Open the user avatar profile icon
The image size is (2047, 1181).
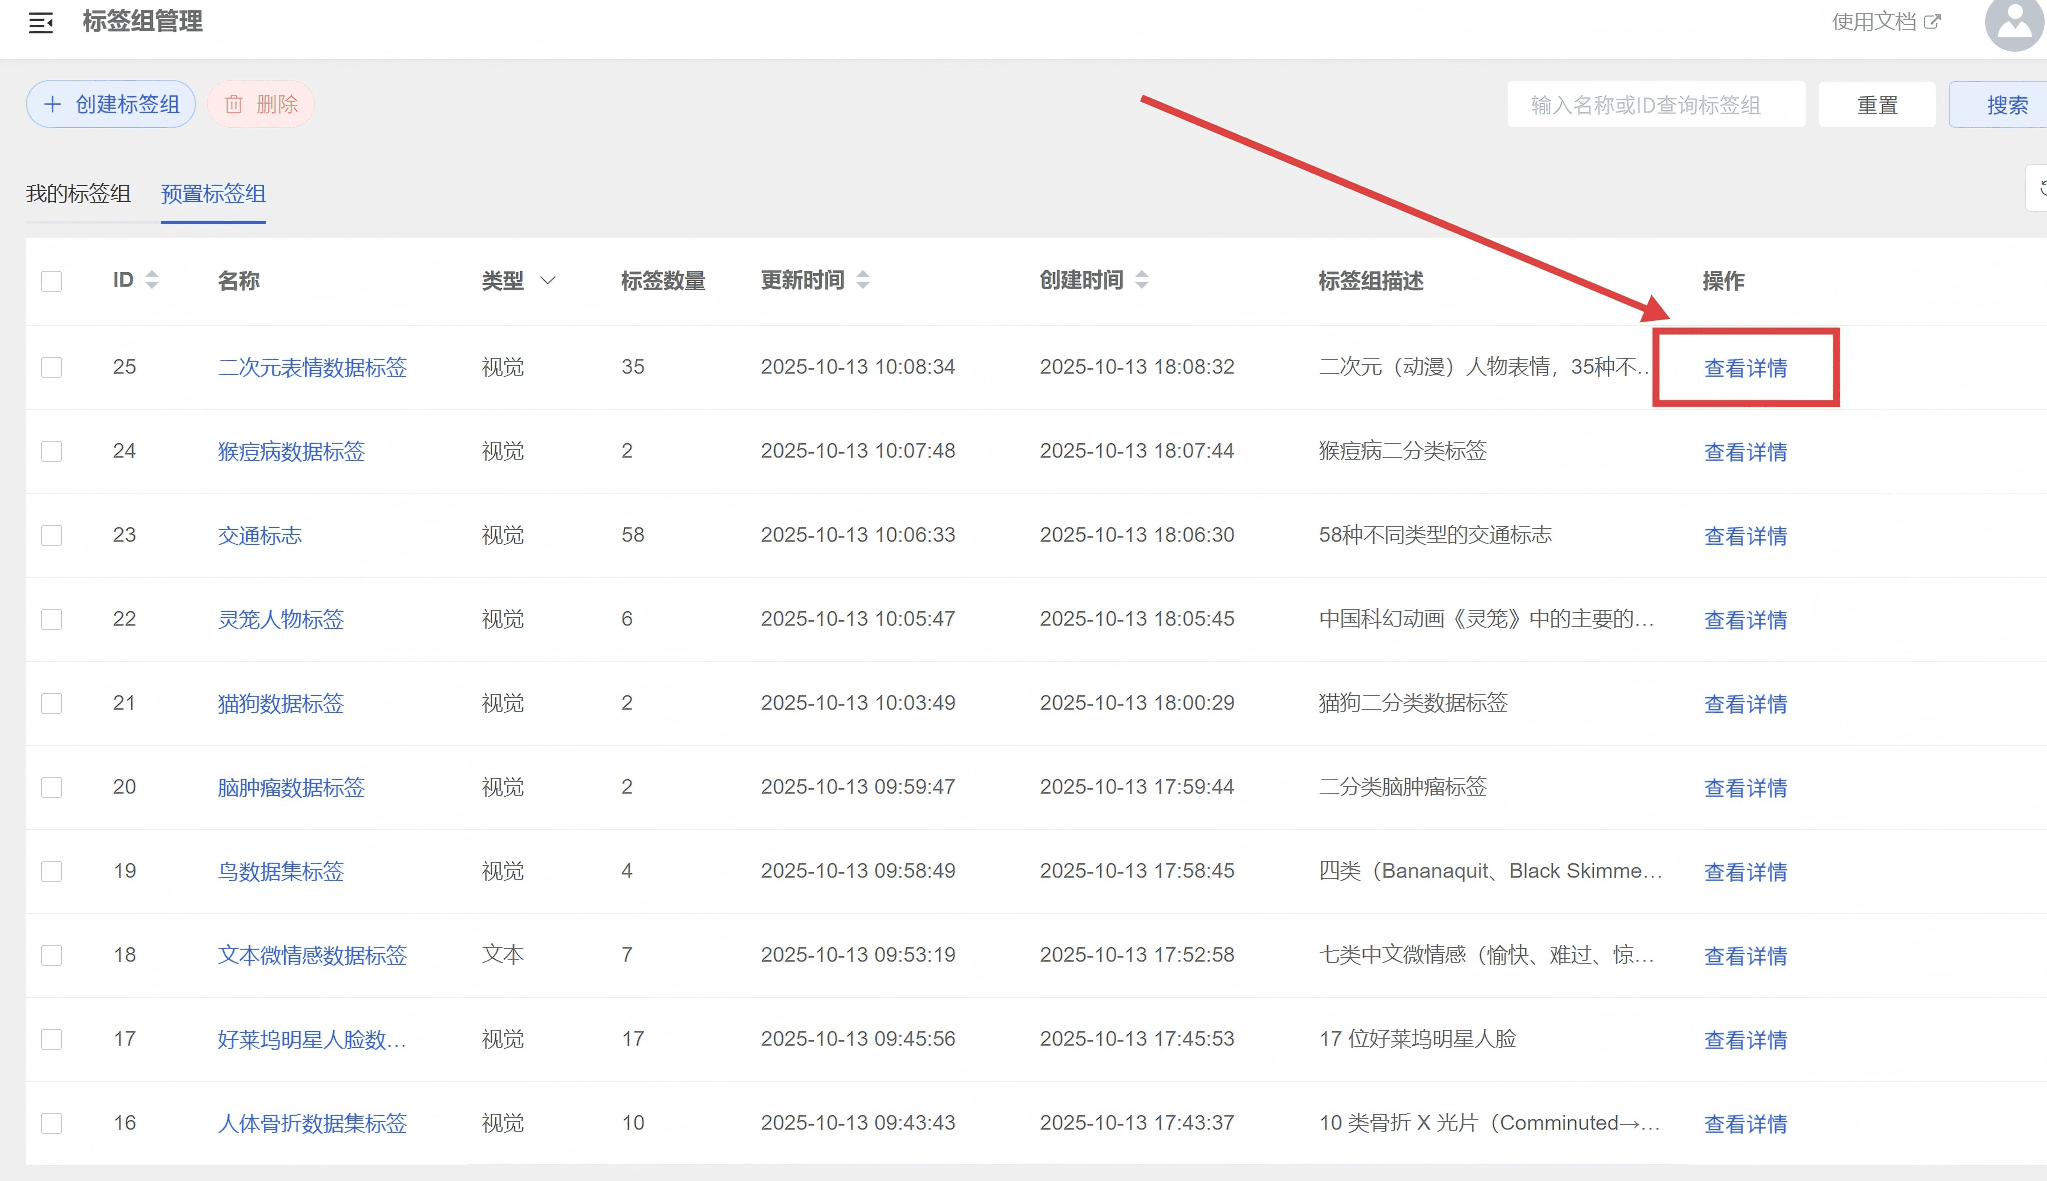2014,23
